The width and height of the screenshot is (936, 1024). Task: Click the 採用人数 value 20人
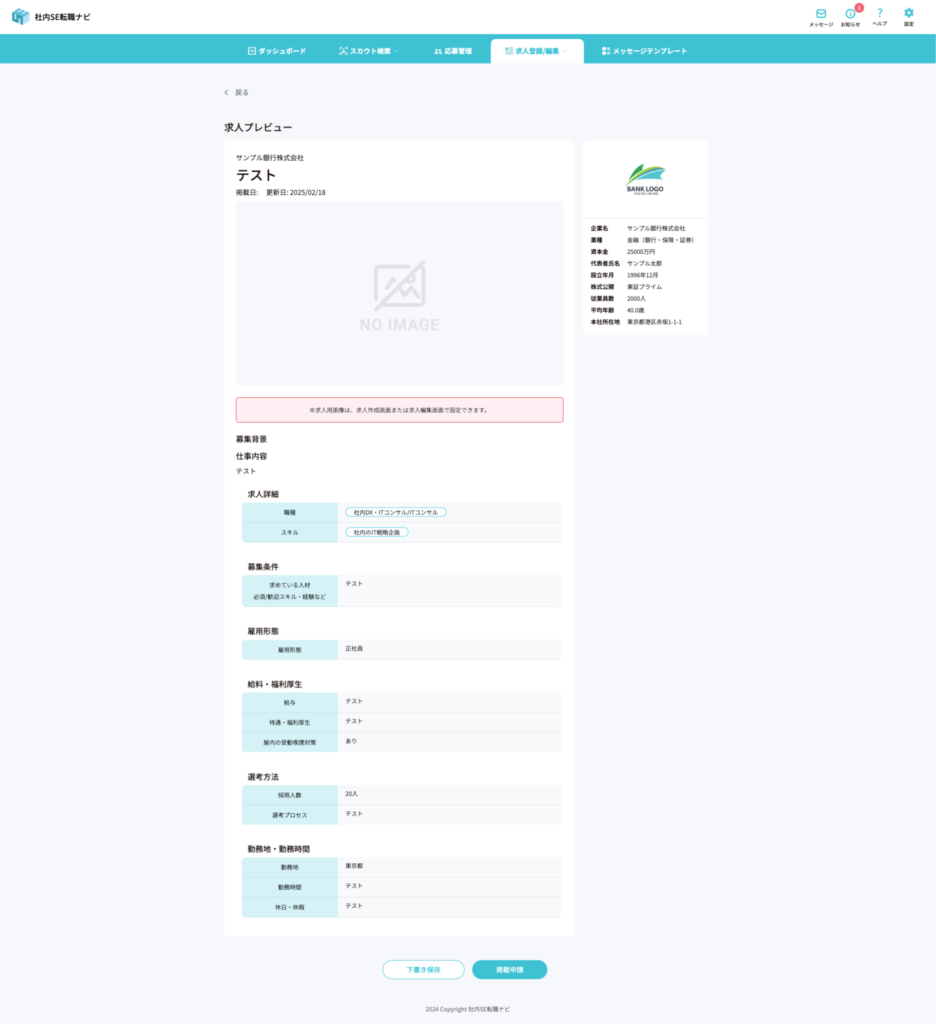[351, 794]
